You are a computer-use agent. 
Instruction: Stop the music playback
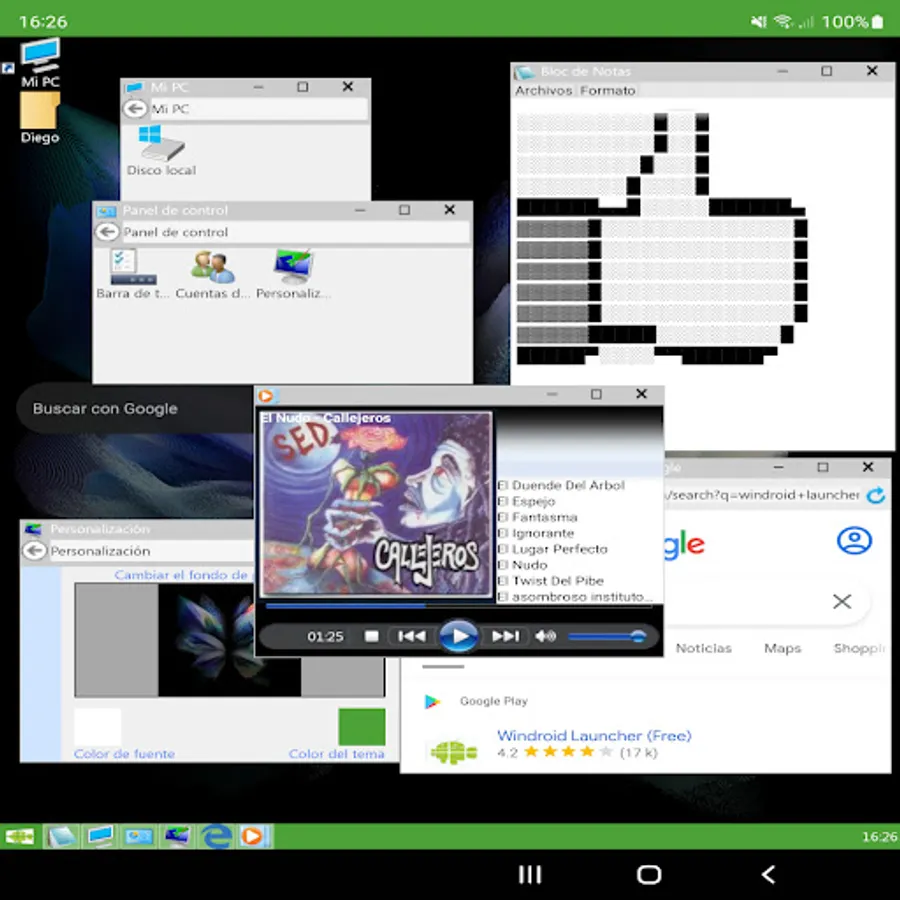point(372,636)
